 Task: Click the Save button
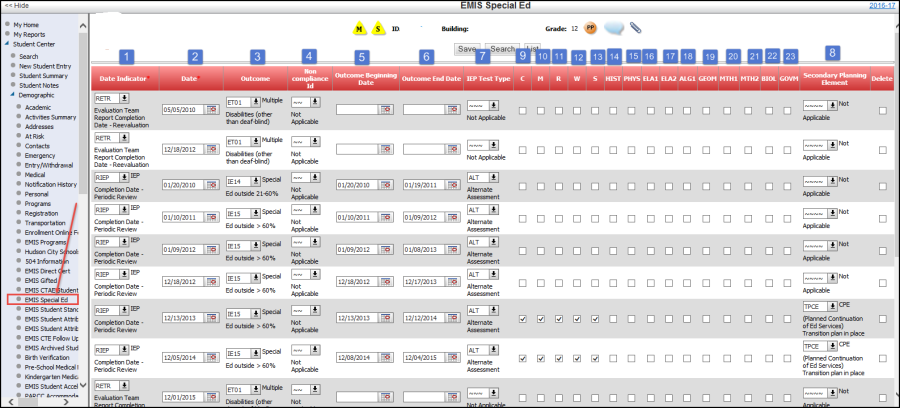coord(467,48)
